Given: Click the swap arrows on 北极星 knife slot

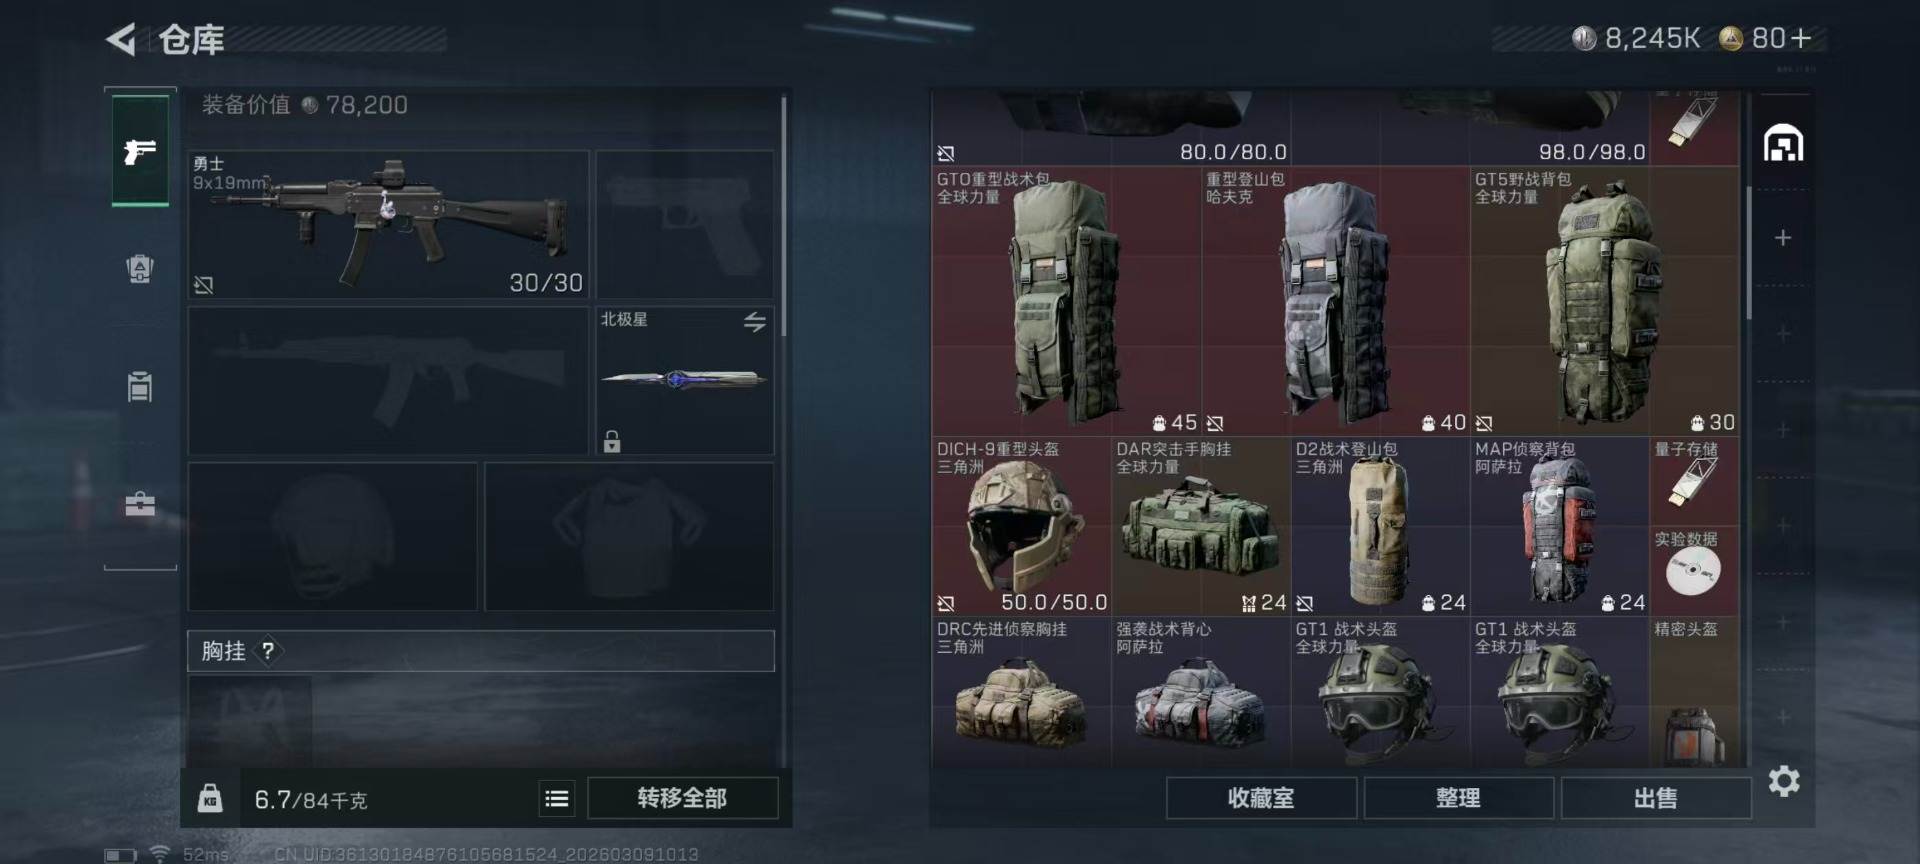Looking at the screenshot, I should pos(755,321).
